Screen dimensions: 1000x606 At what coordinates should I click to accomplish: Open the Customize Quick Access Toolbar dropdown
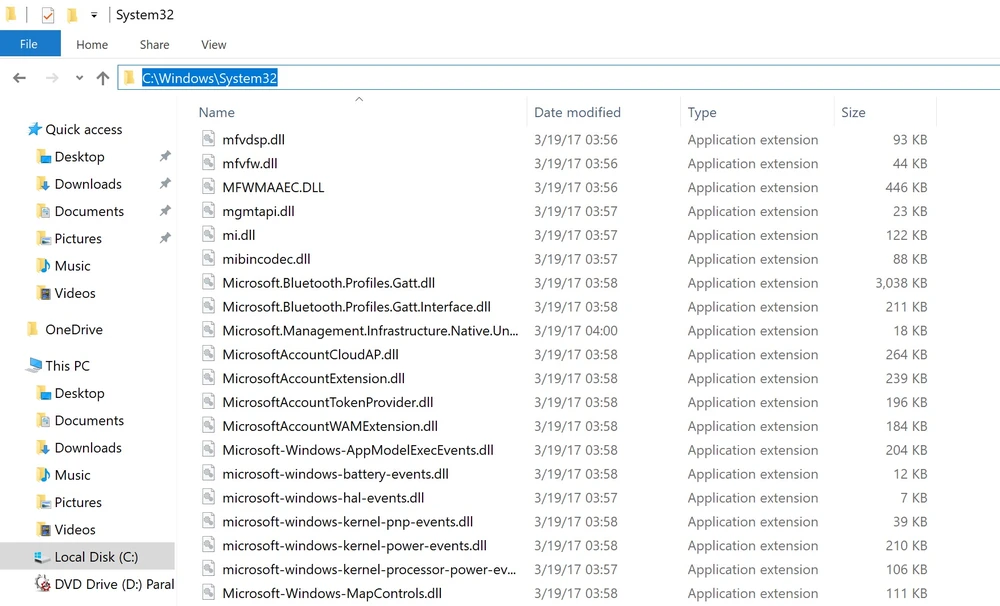pyautogui.click(x=94, y=15)
